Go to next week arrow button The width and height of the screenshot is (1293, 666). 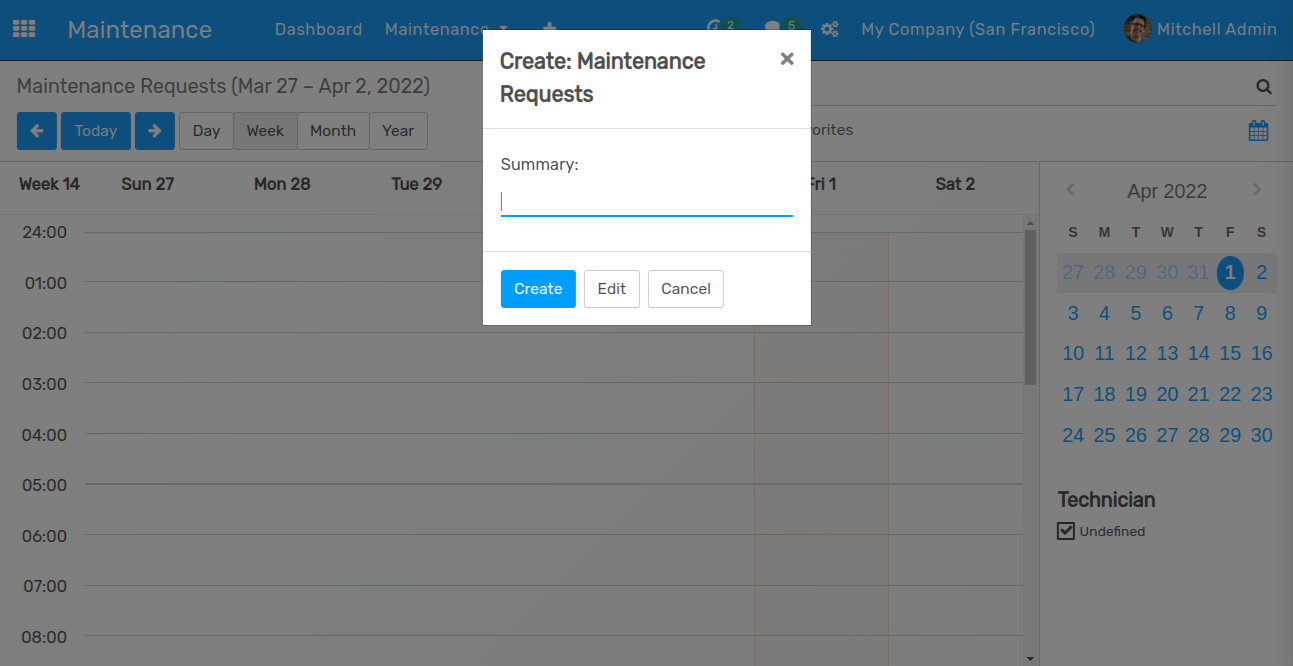155,131
